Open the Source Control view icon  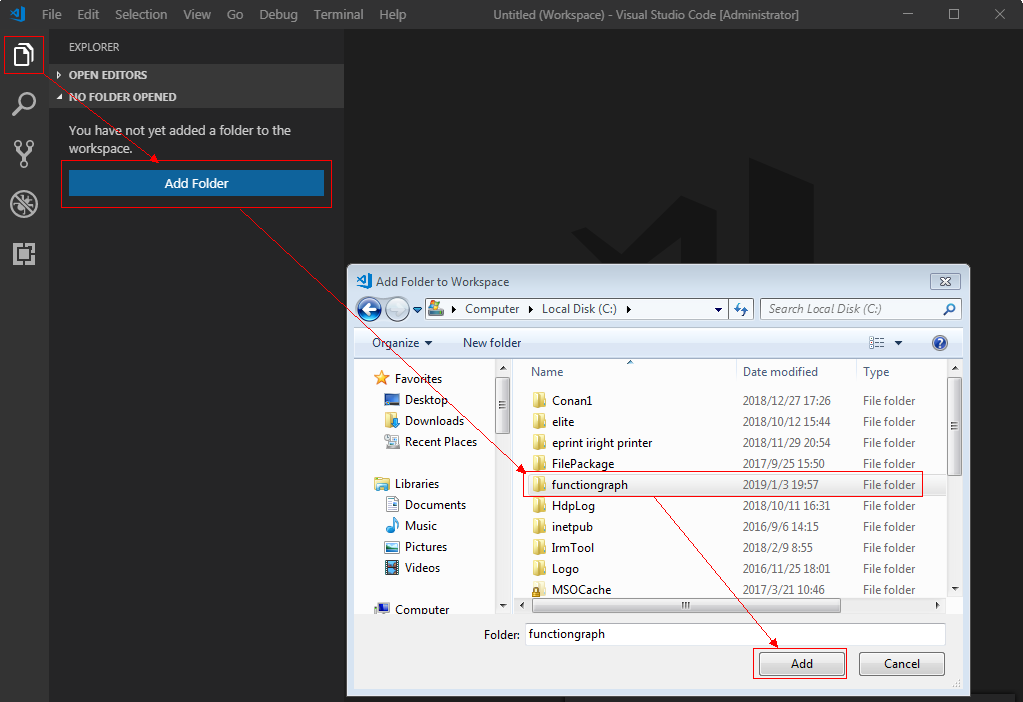coord(24,154)
